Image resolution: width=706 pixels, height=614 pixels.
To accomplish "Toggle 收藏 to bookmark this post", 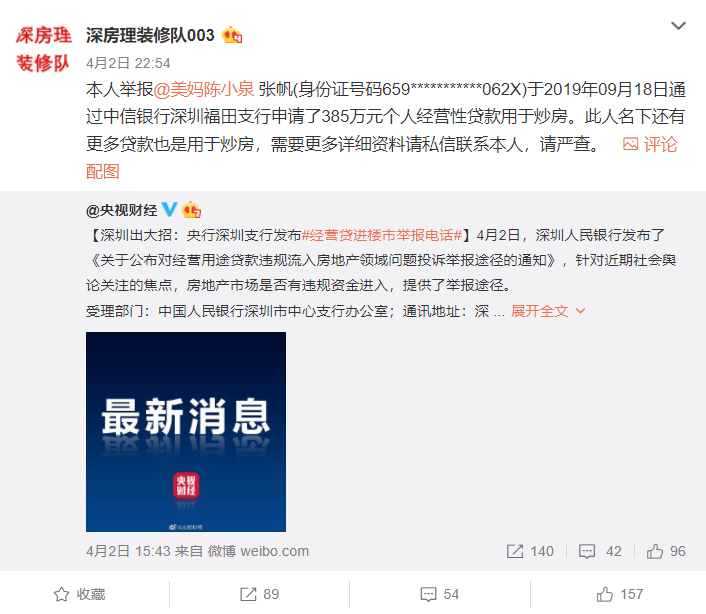I will point(79,594).
